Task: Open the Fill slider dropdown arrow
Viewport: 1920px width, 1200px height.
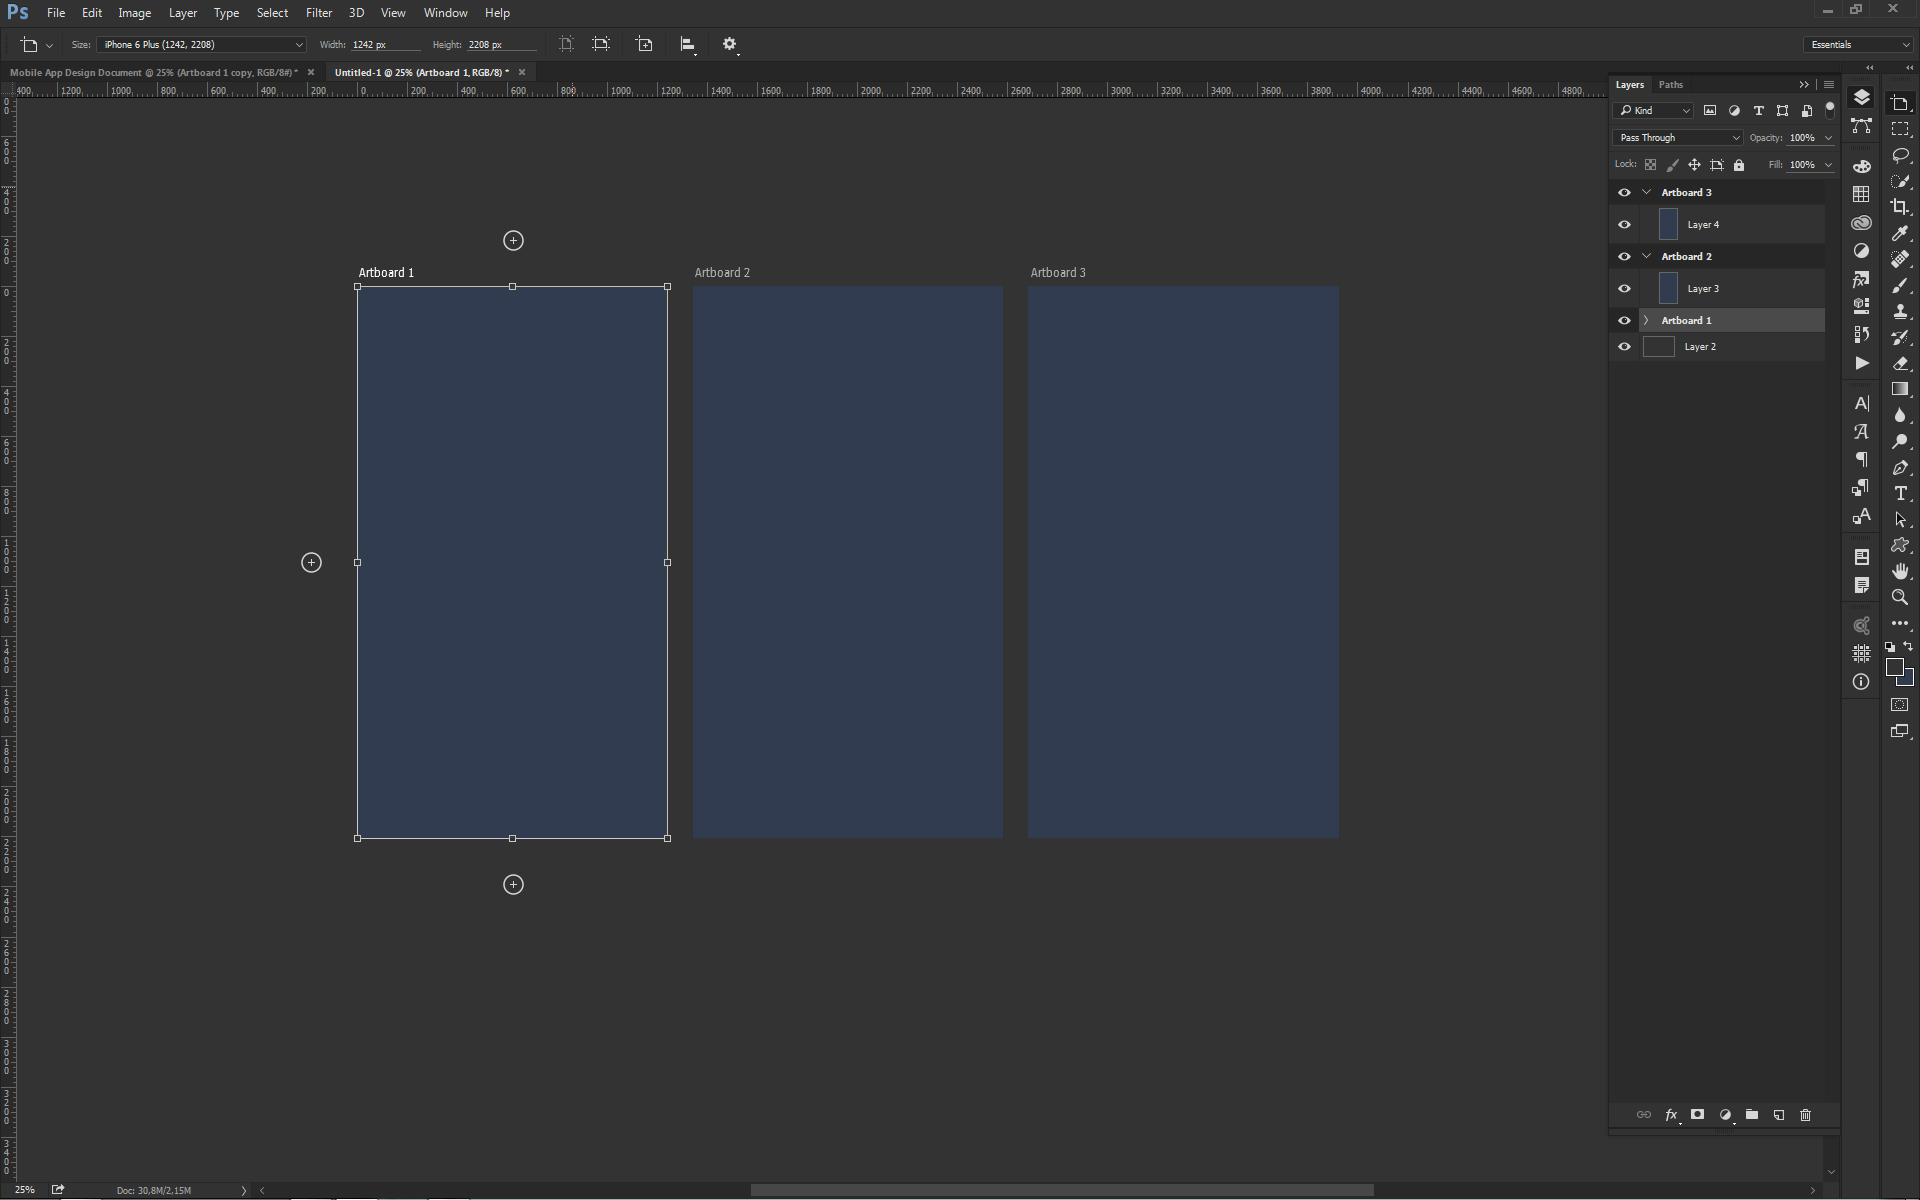Action: (x=1829, y=165)
